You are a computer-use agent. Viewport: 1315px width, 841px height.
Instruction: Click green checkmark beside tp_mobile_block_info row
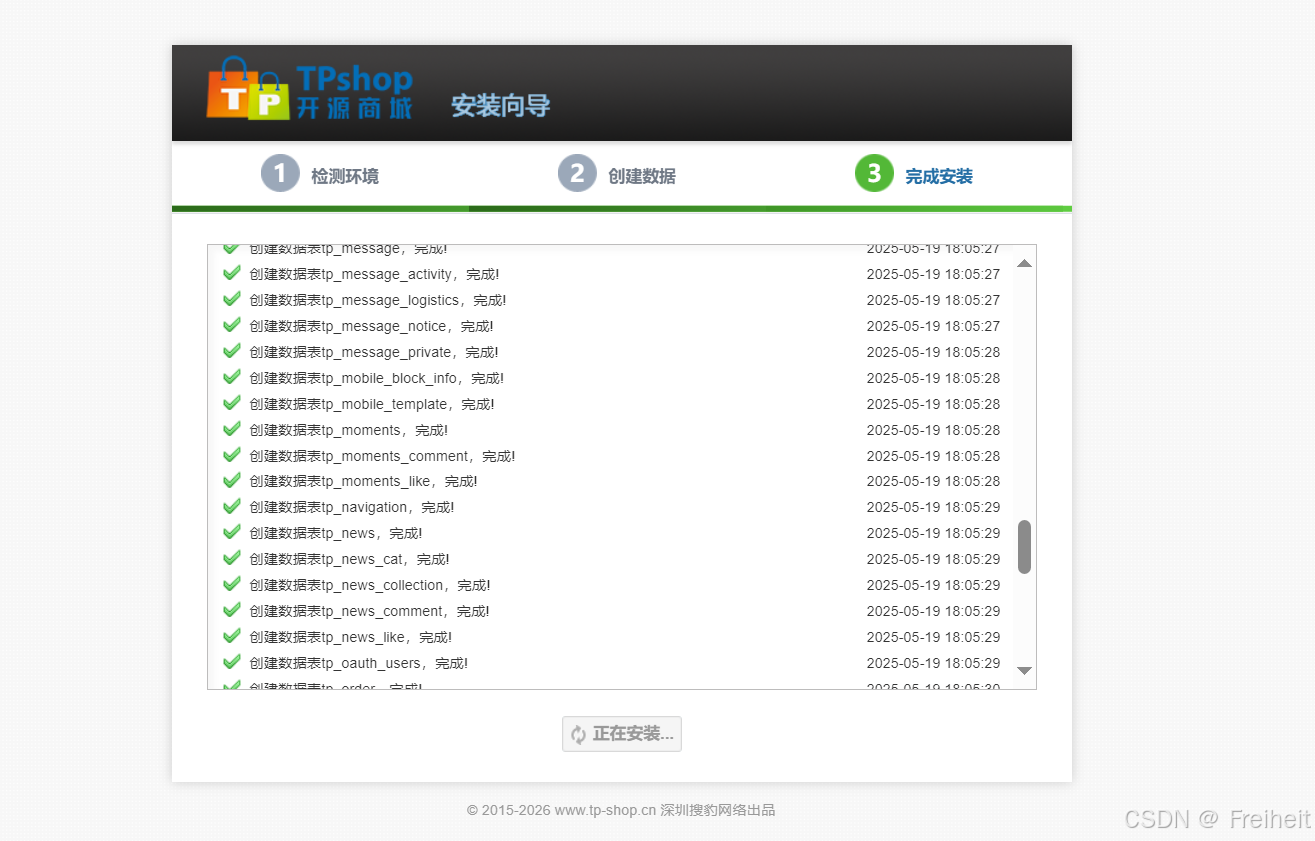232,377
